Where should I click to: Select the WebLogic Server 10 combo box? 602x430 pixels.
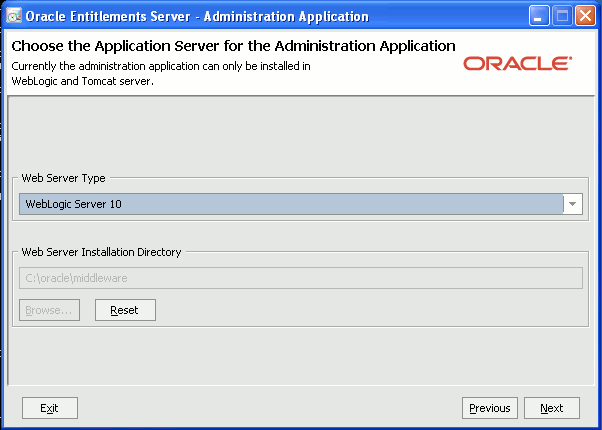(301, 204)
